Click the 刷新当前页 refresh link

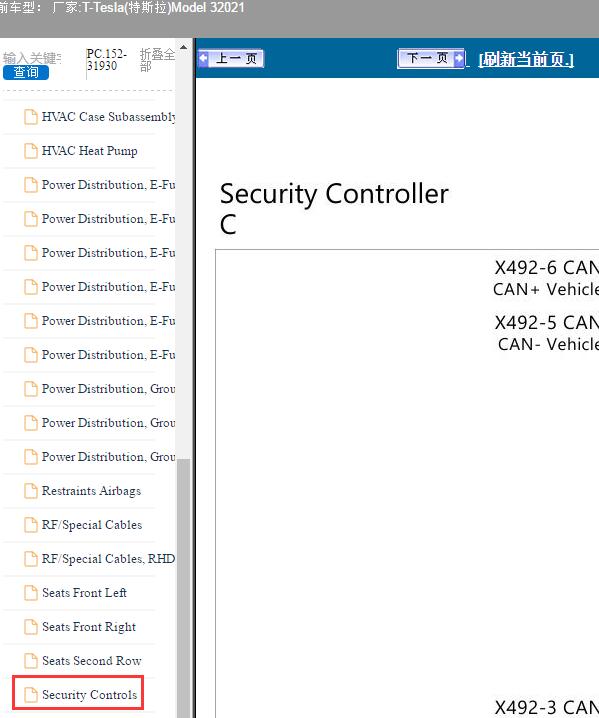tap(526, 60)
